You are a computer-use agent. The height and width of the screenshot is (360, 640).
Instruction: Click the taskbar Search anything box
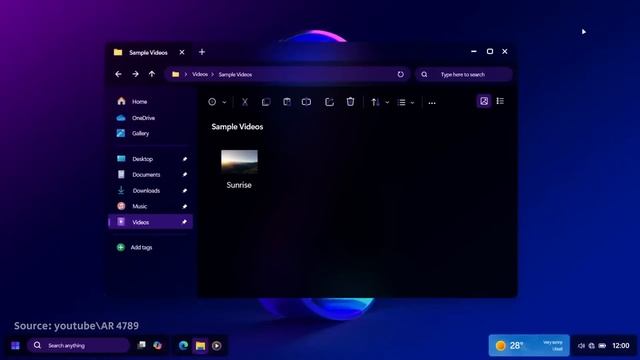tap(78, 346)
